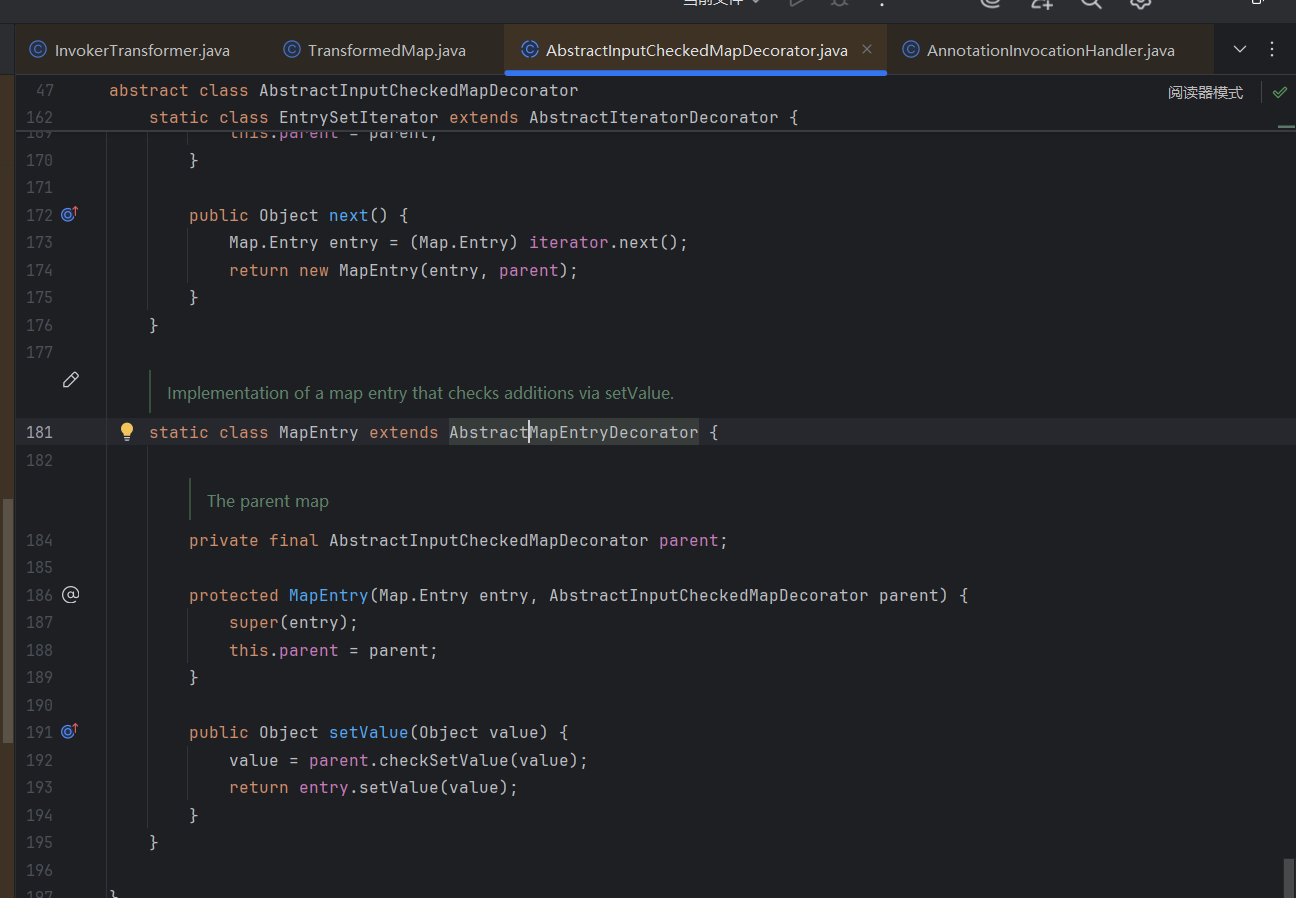Open the 当前文件 run configuration dropdown
1296x898 pixels.
click(722, 3)
